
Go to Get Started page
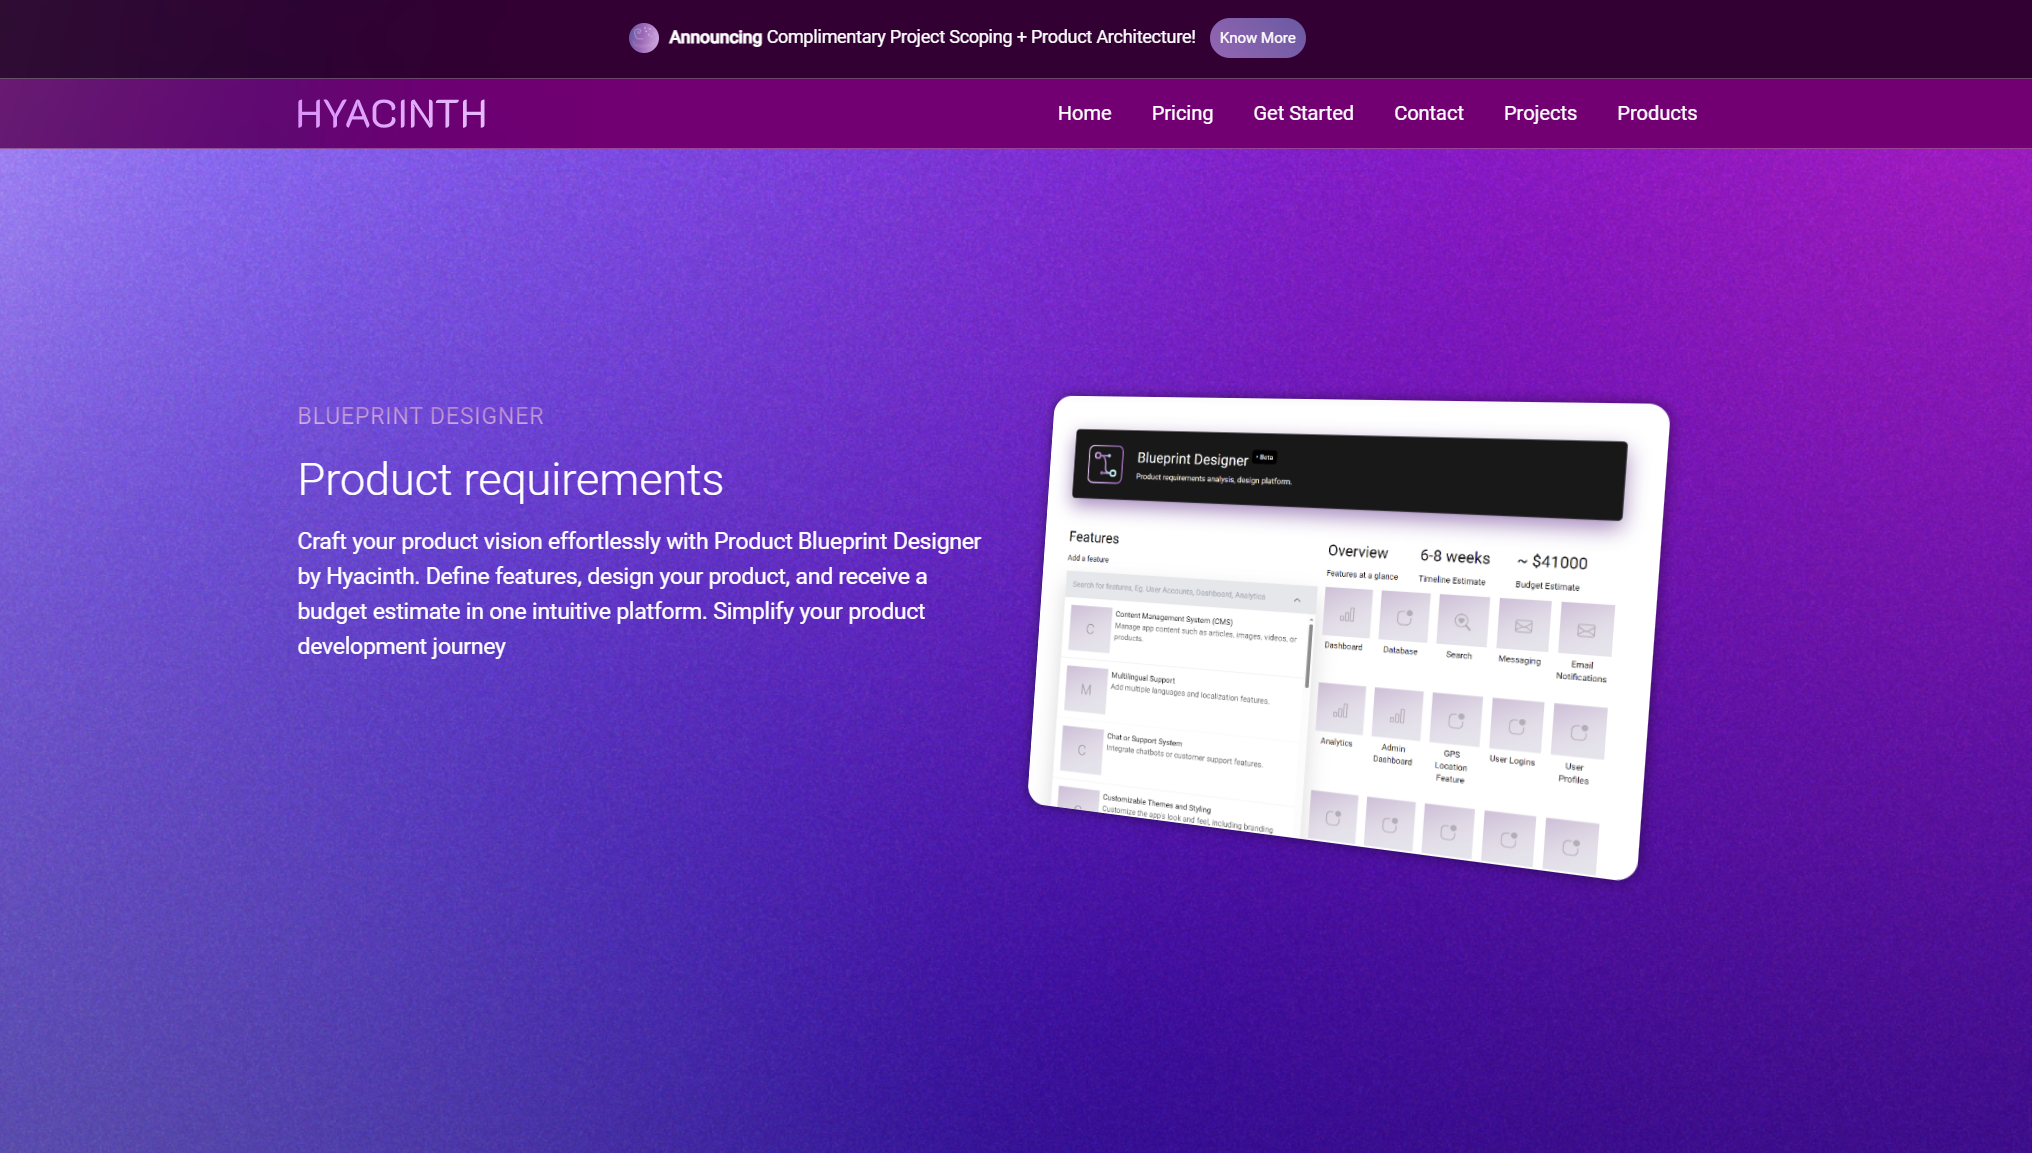tap(1303, 113)
